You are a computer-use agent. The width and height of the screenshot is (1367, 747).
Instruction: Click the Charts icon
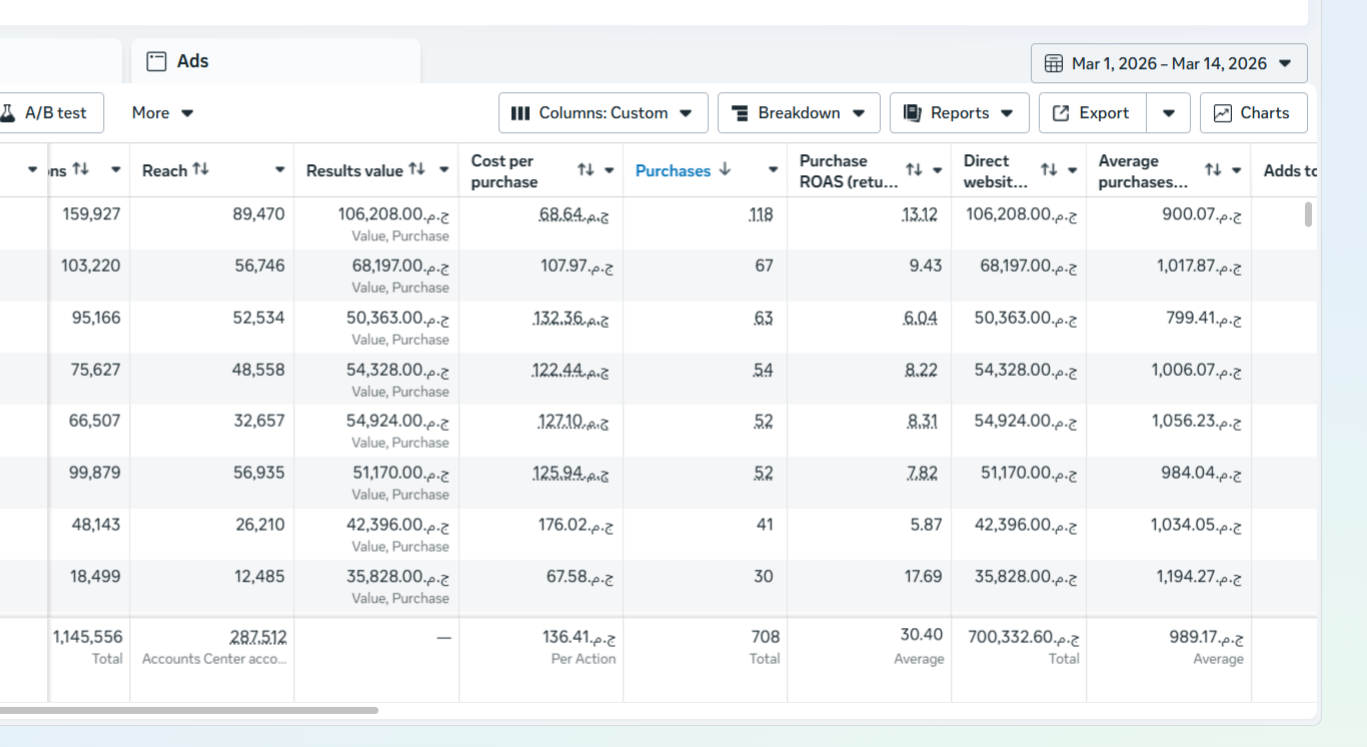click(1222, 113)
